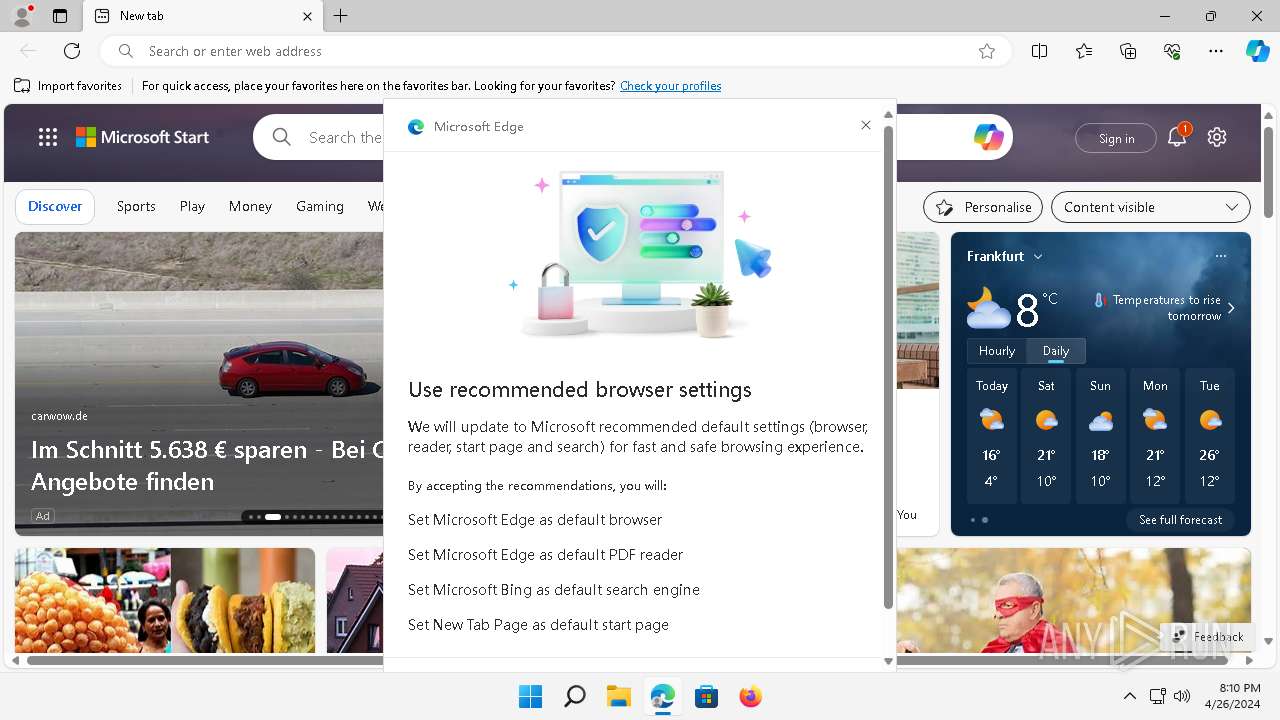The height and width of the screenshot is (720, 1280).
Task: Open Split screen view icon
Action: tap(1040, 51)
